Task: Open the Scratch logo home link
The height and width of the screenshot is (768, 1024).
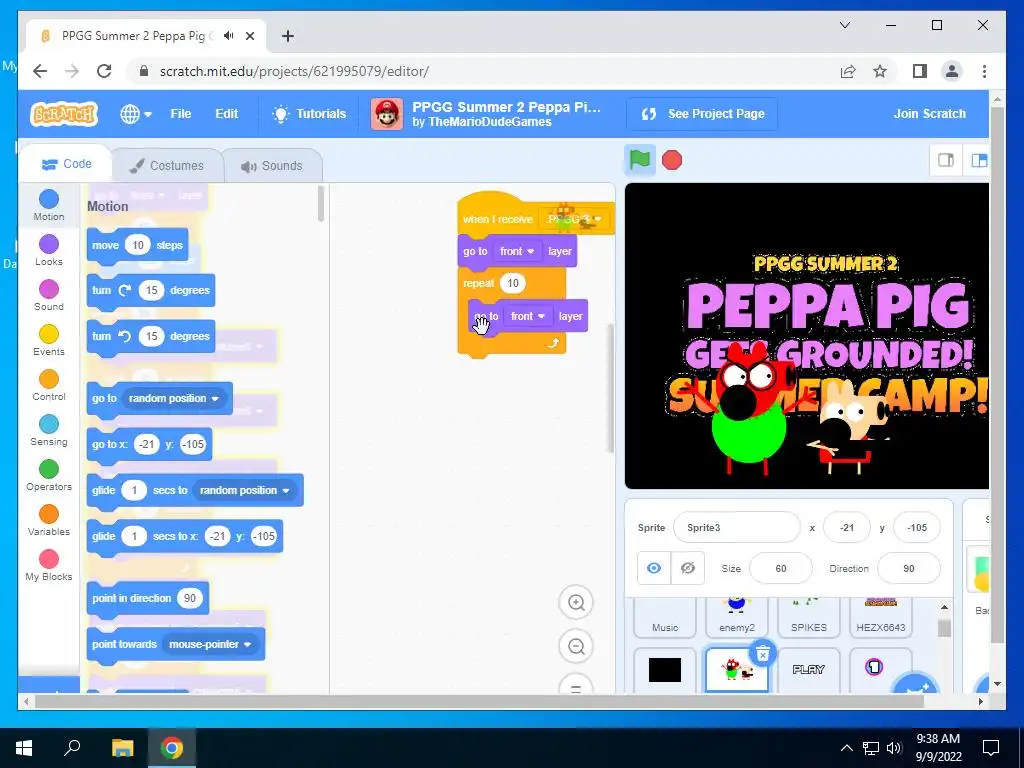Action: click(63, 114)
